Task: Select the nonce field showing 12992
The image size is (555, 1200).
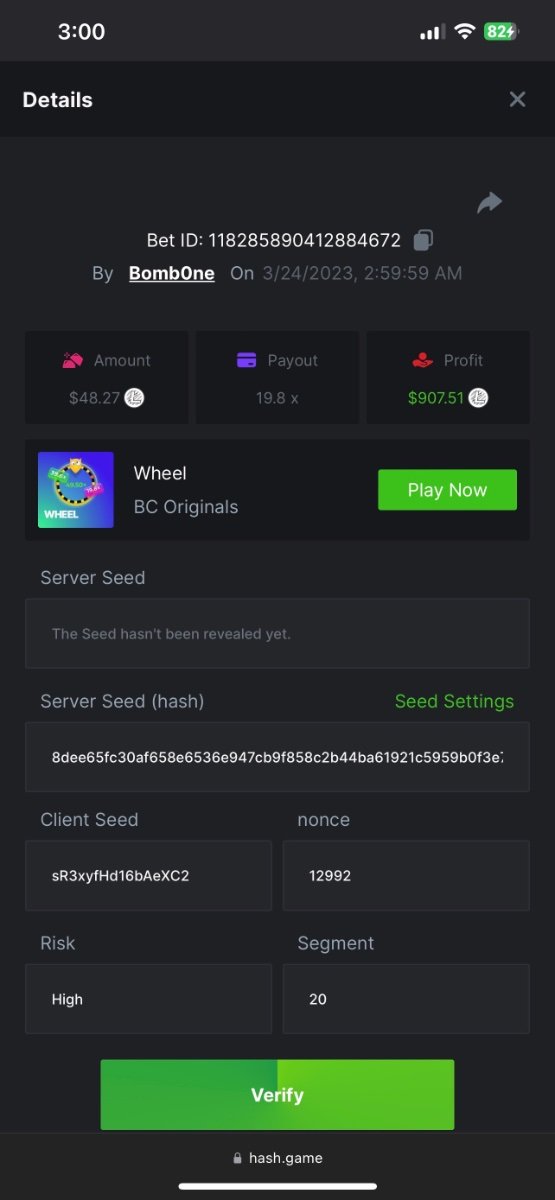Action: [x=406, y=875]
